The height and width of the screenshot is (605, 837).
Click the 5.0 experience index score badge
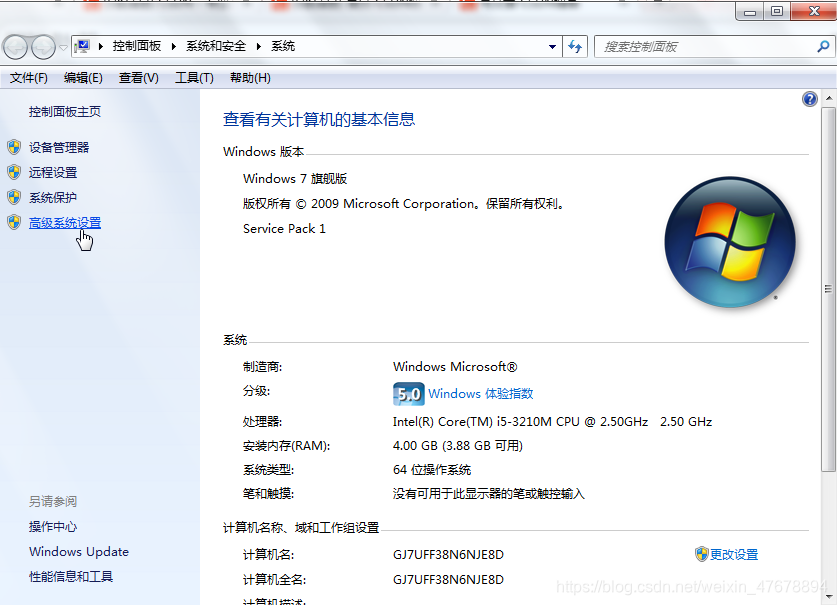(409, 394)
